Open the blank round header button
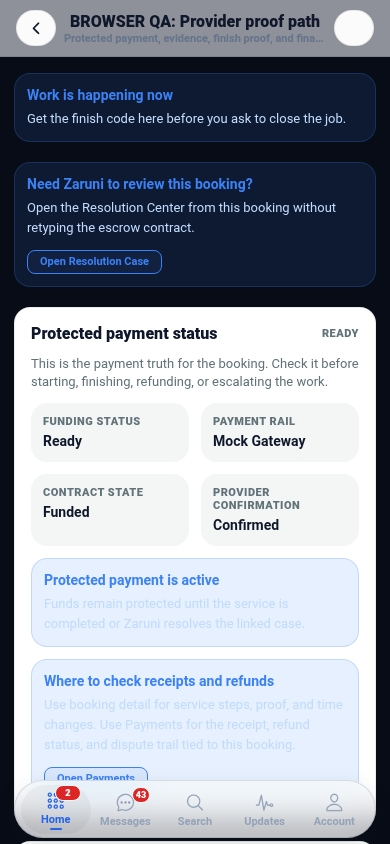 click(354, 28)
